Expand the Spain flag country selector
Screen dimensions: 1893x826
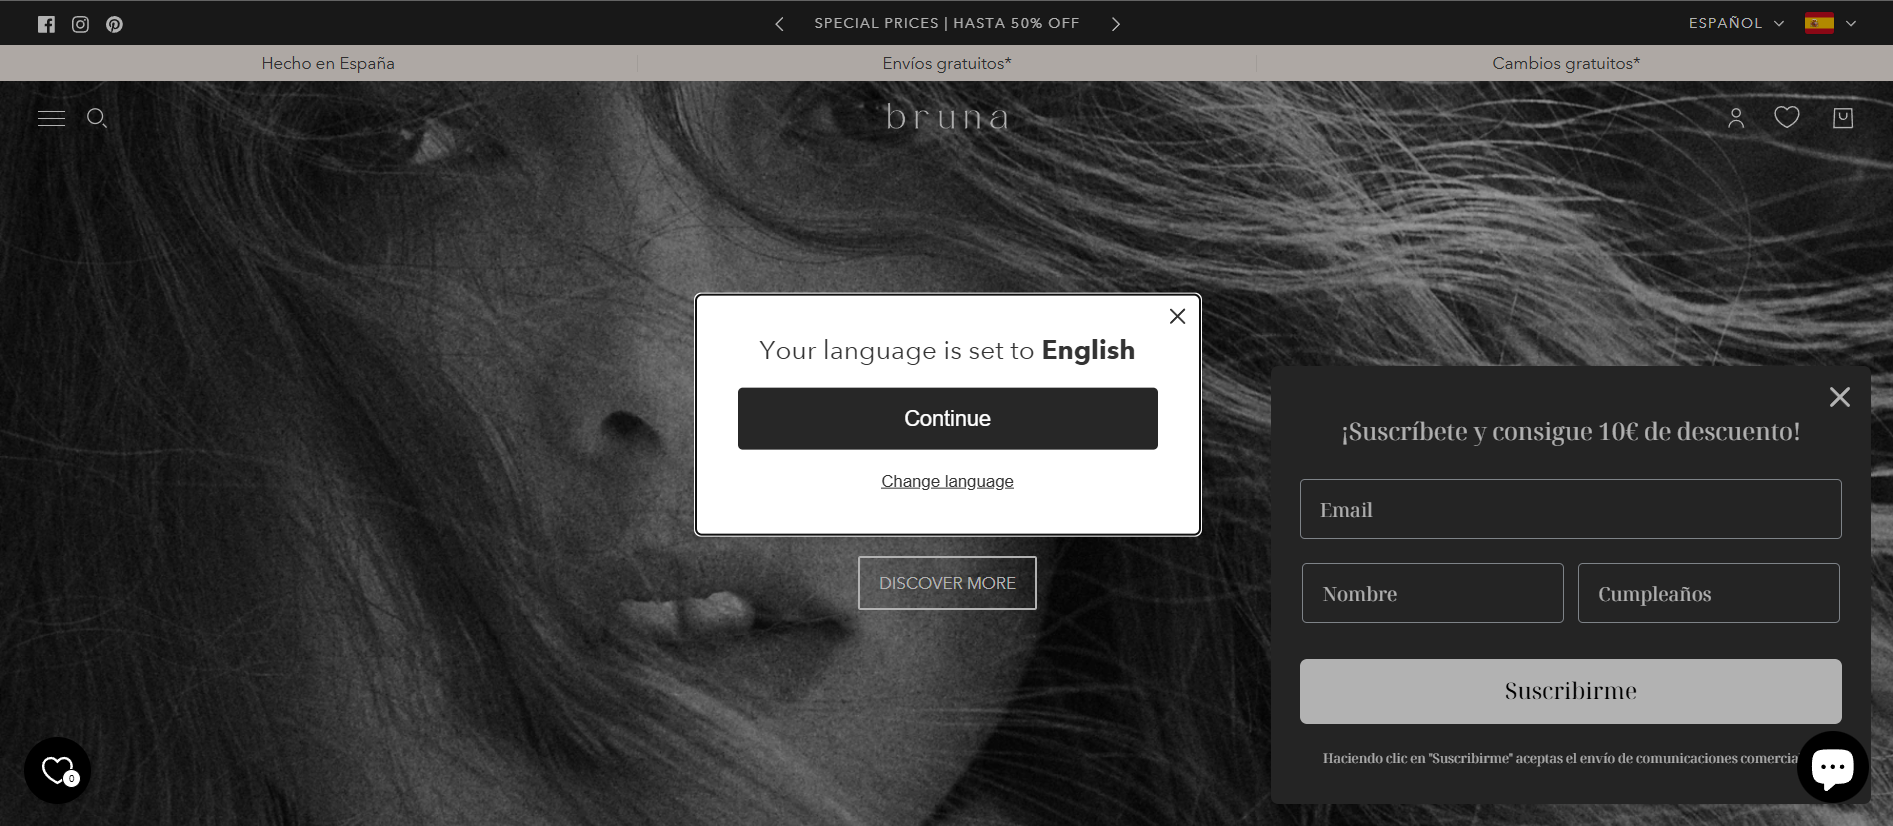[x=1830, y=23]
